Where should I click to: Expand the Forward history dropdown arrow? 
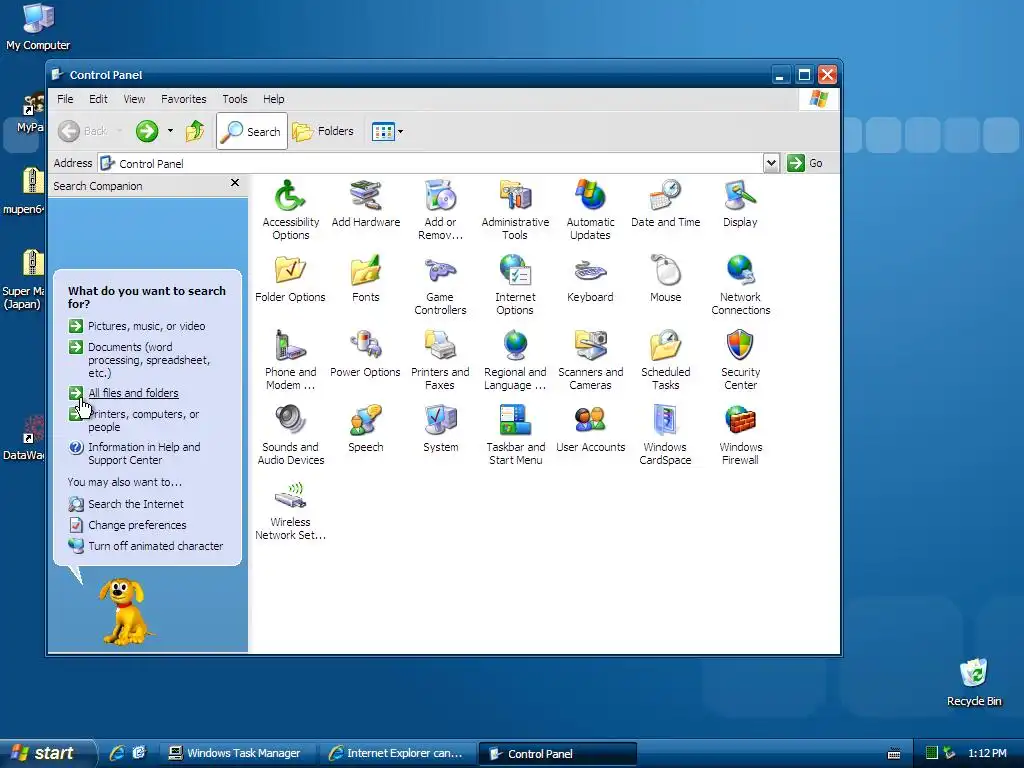pos(170,131)
